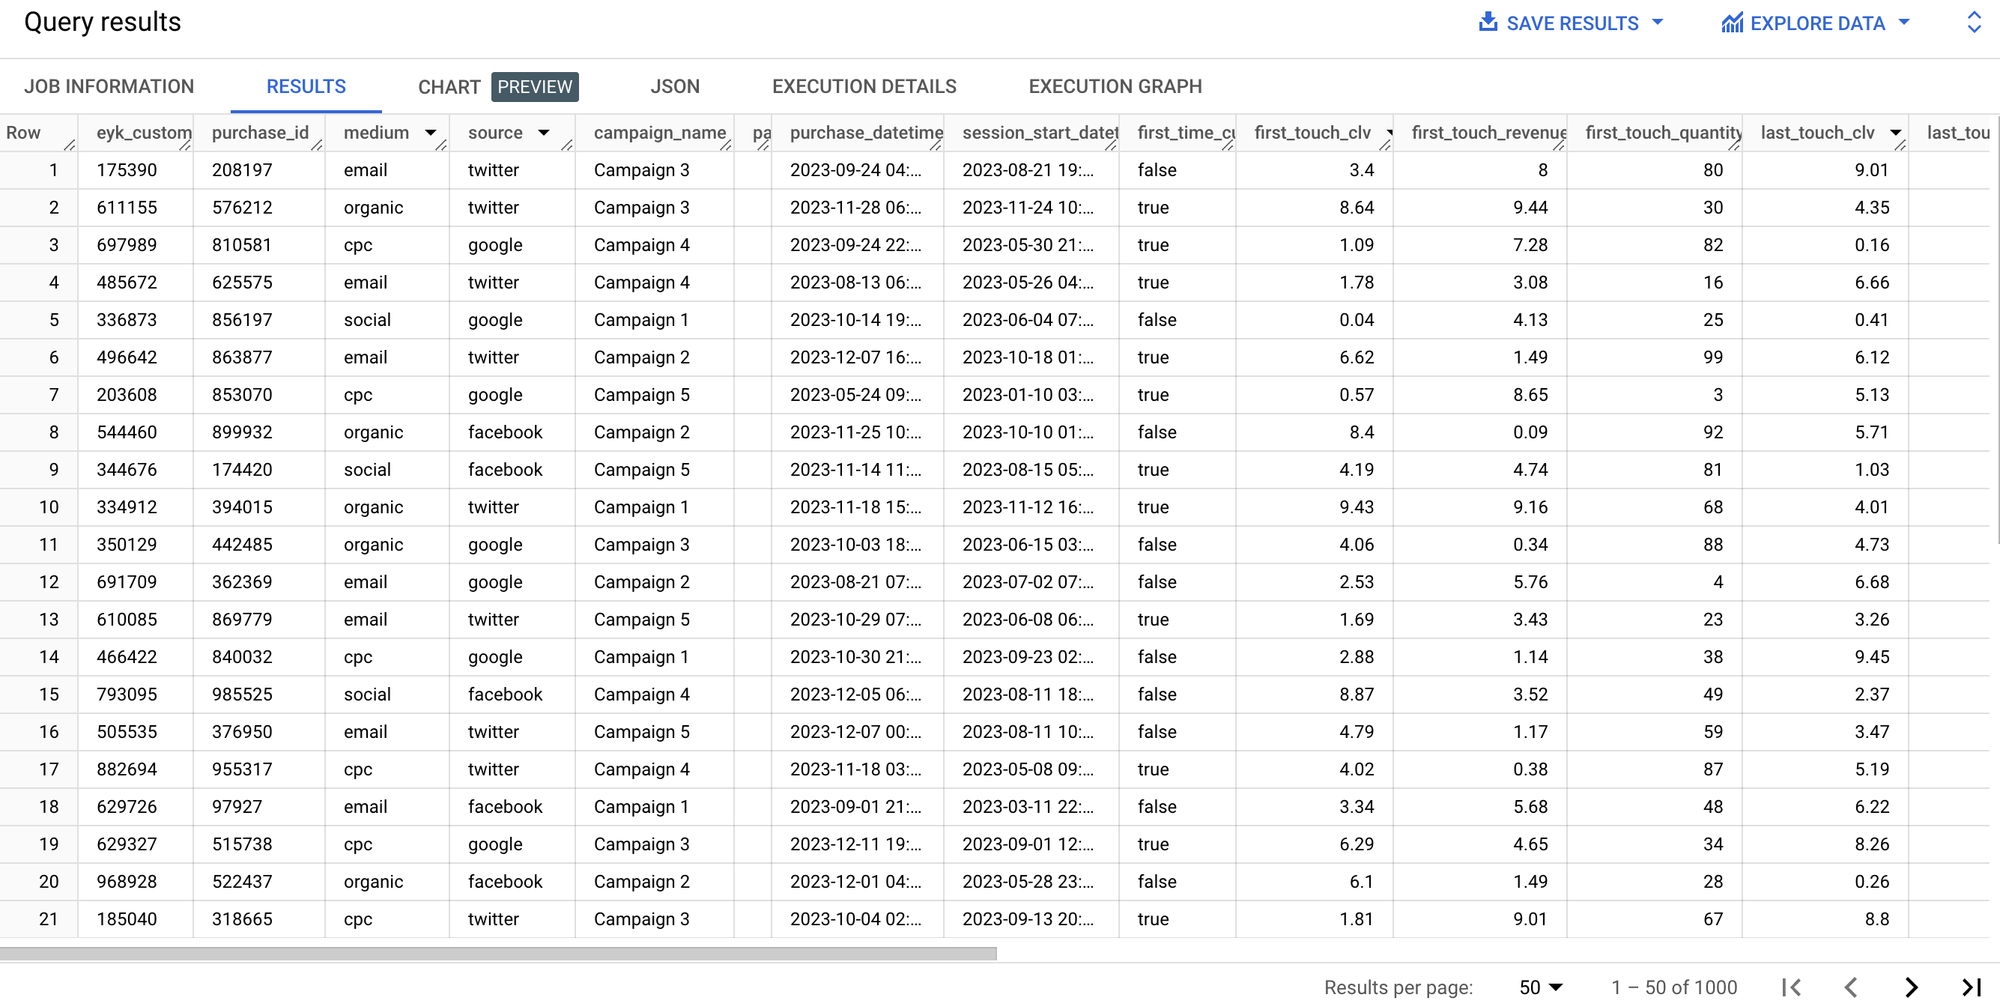Go to the previous results page

[x=1851, y=987]
